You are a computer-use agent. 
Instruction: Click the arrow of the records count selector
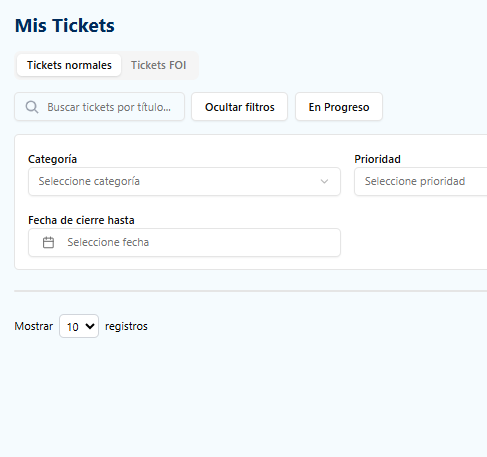[x=90, y=326]
